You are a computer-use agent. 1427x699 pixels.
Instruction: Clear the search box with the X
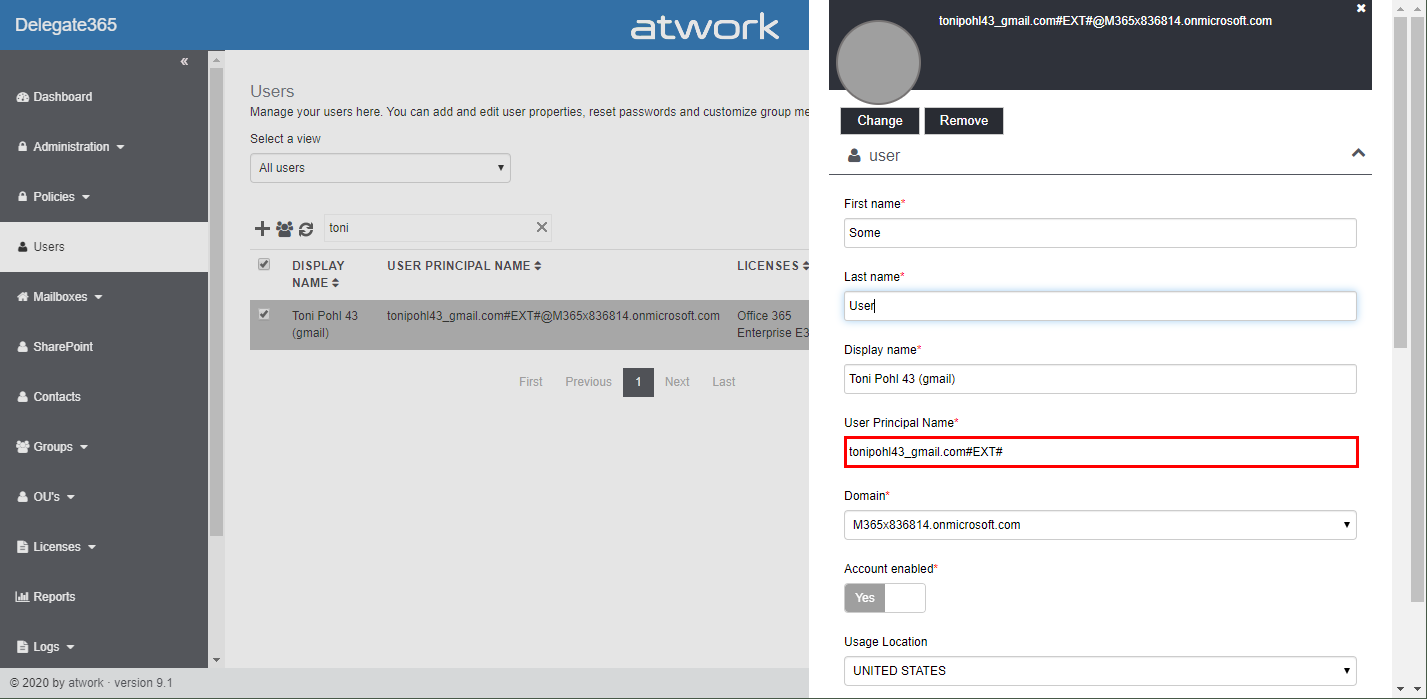[542, 227]
